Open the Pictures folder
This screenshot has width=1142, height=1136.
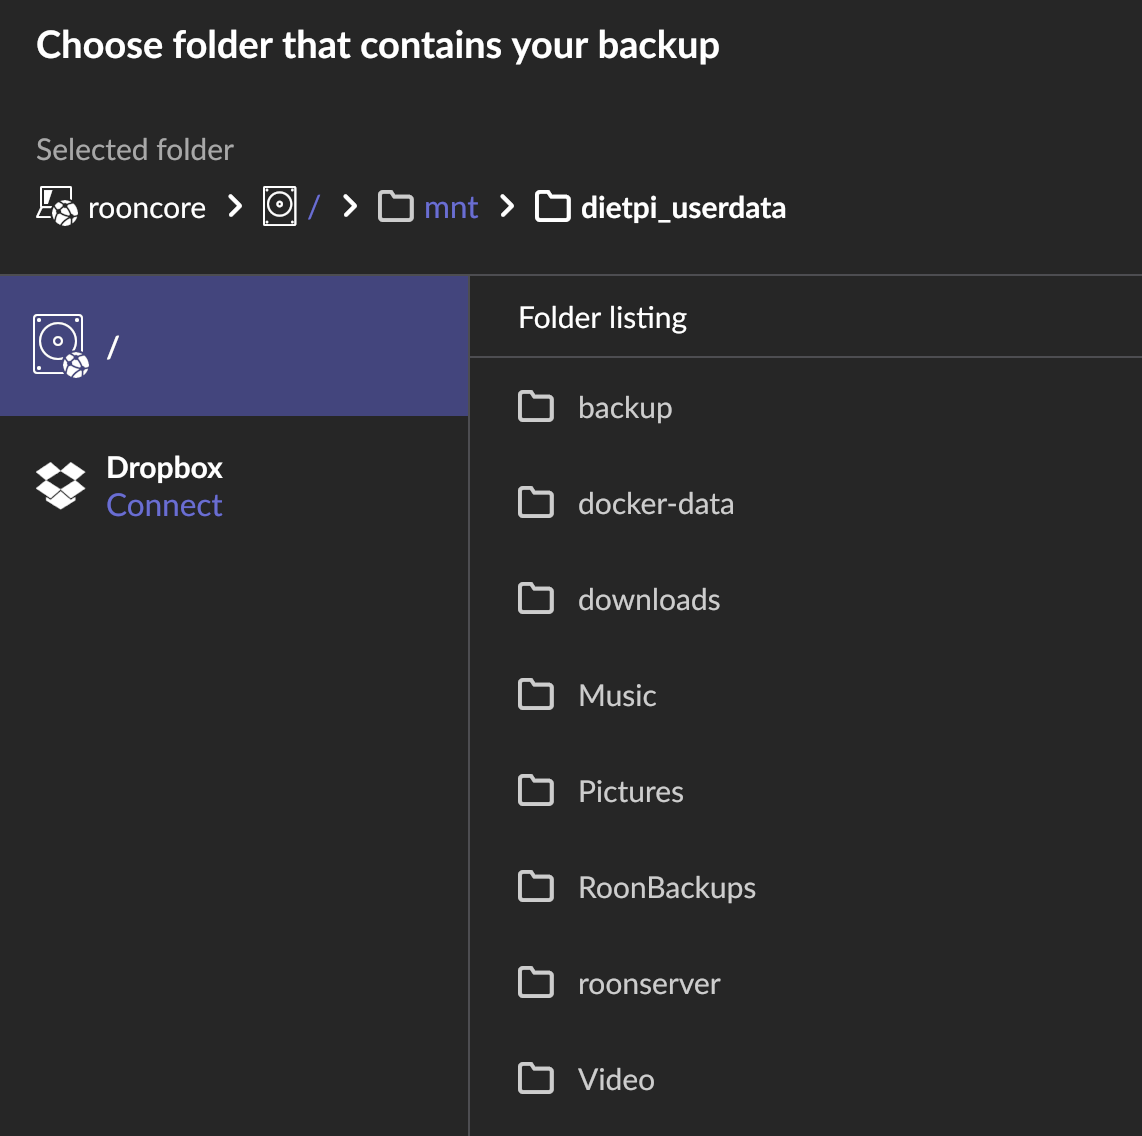pos(630,792)
